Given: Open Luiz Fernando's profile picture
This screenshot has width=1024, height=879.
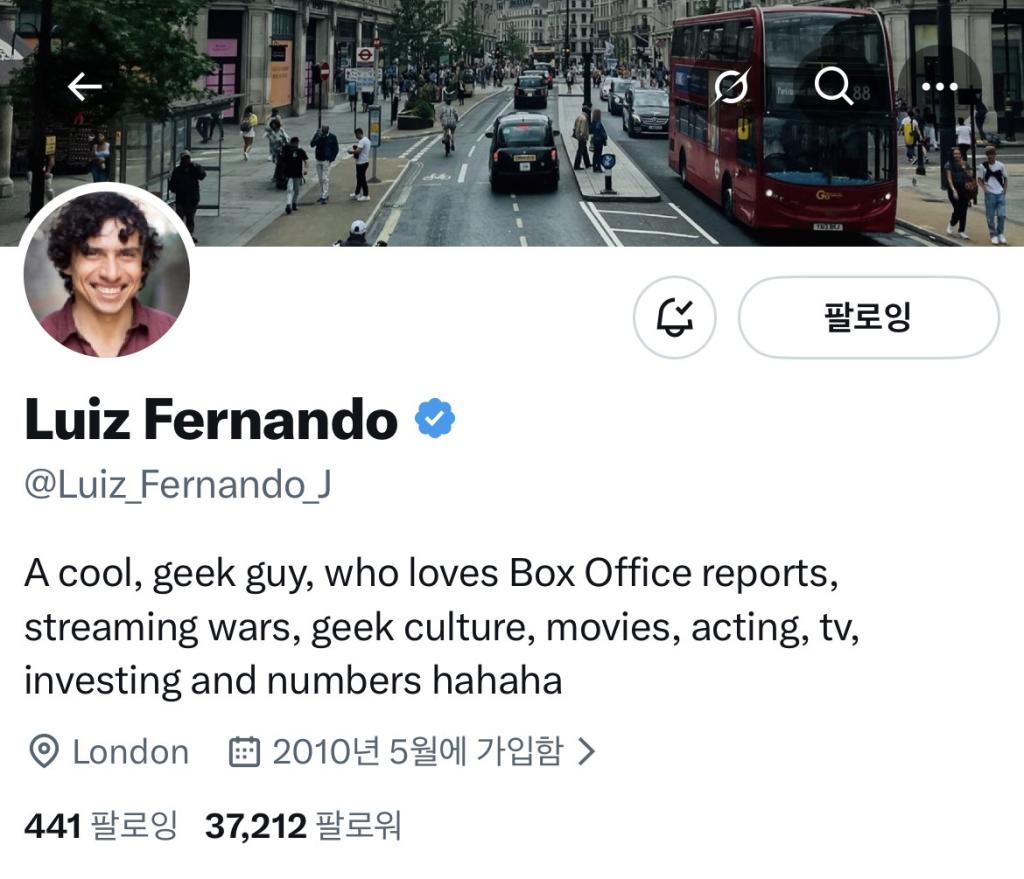Looking at the screenshot, I should point(106,273).
